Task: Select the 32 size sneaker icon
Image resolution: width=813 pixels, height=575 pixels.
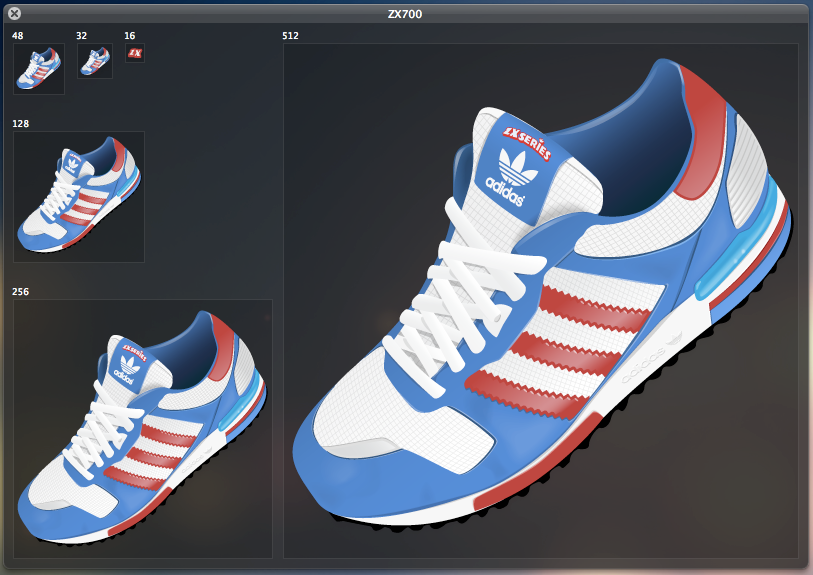Action: (x=95, y=61)
